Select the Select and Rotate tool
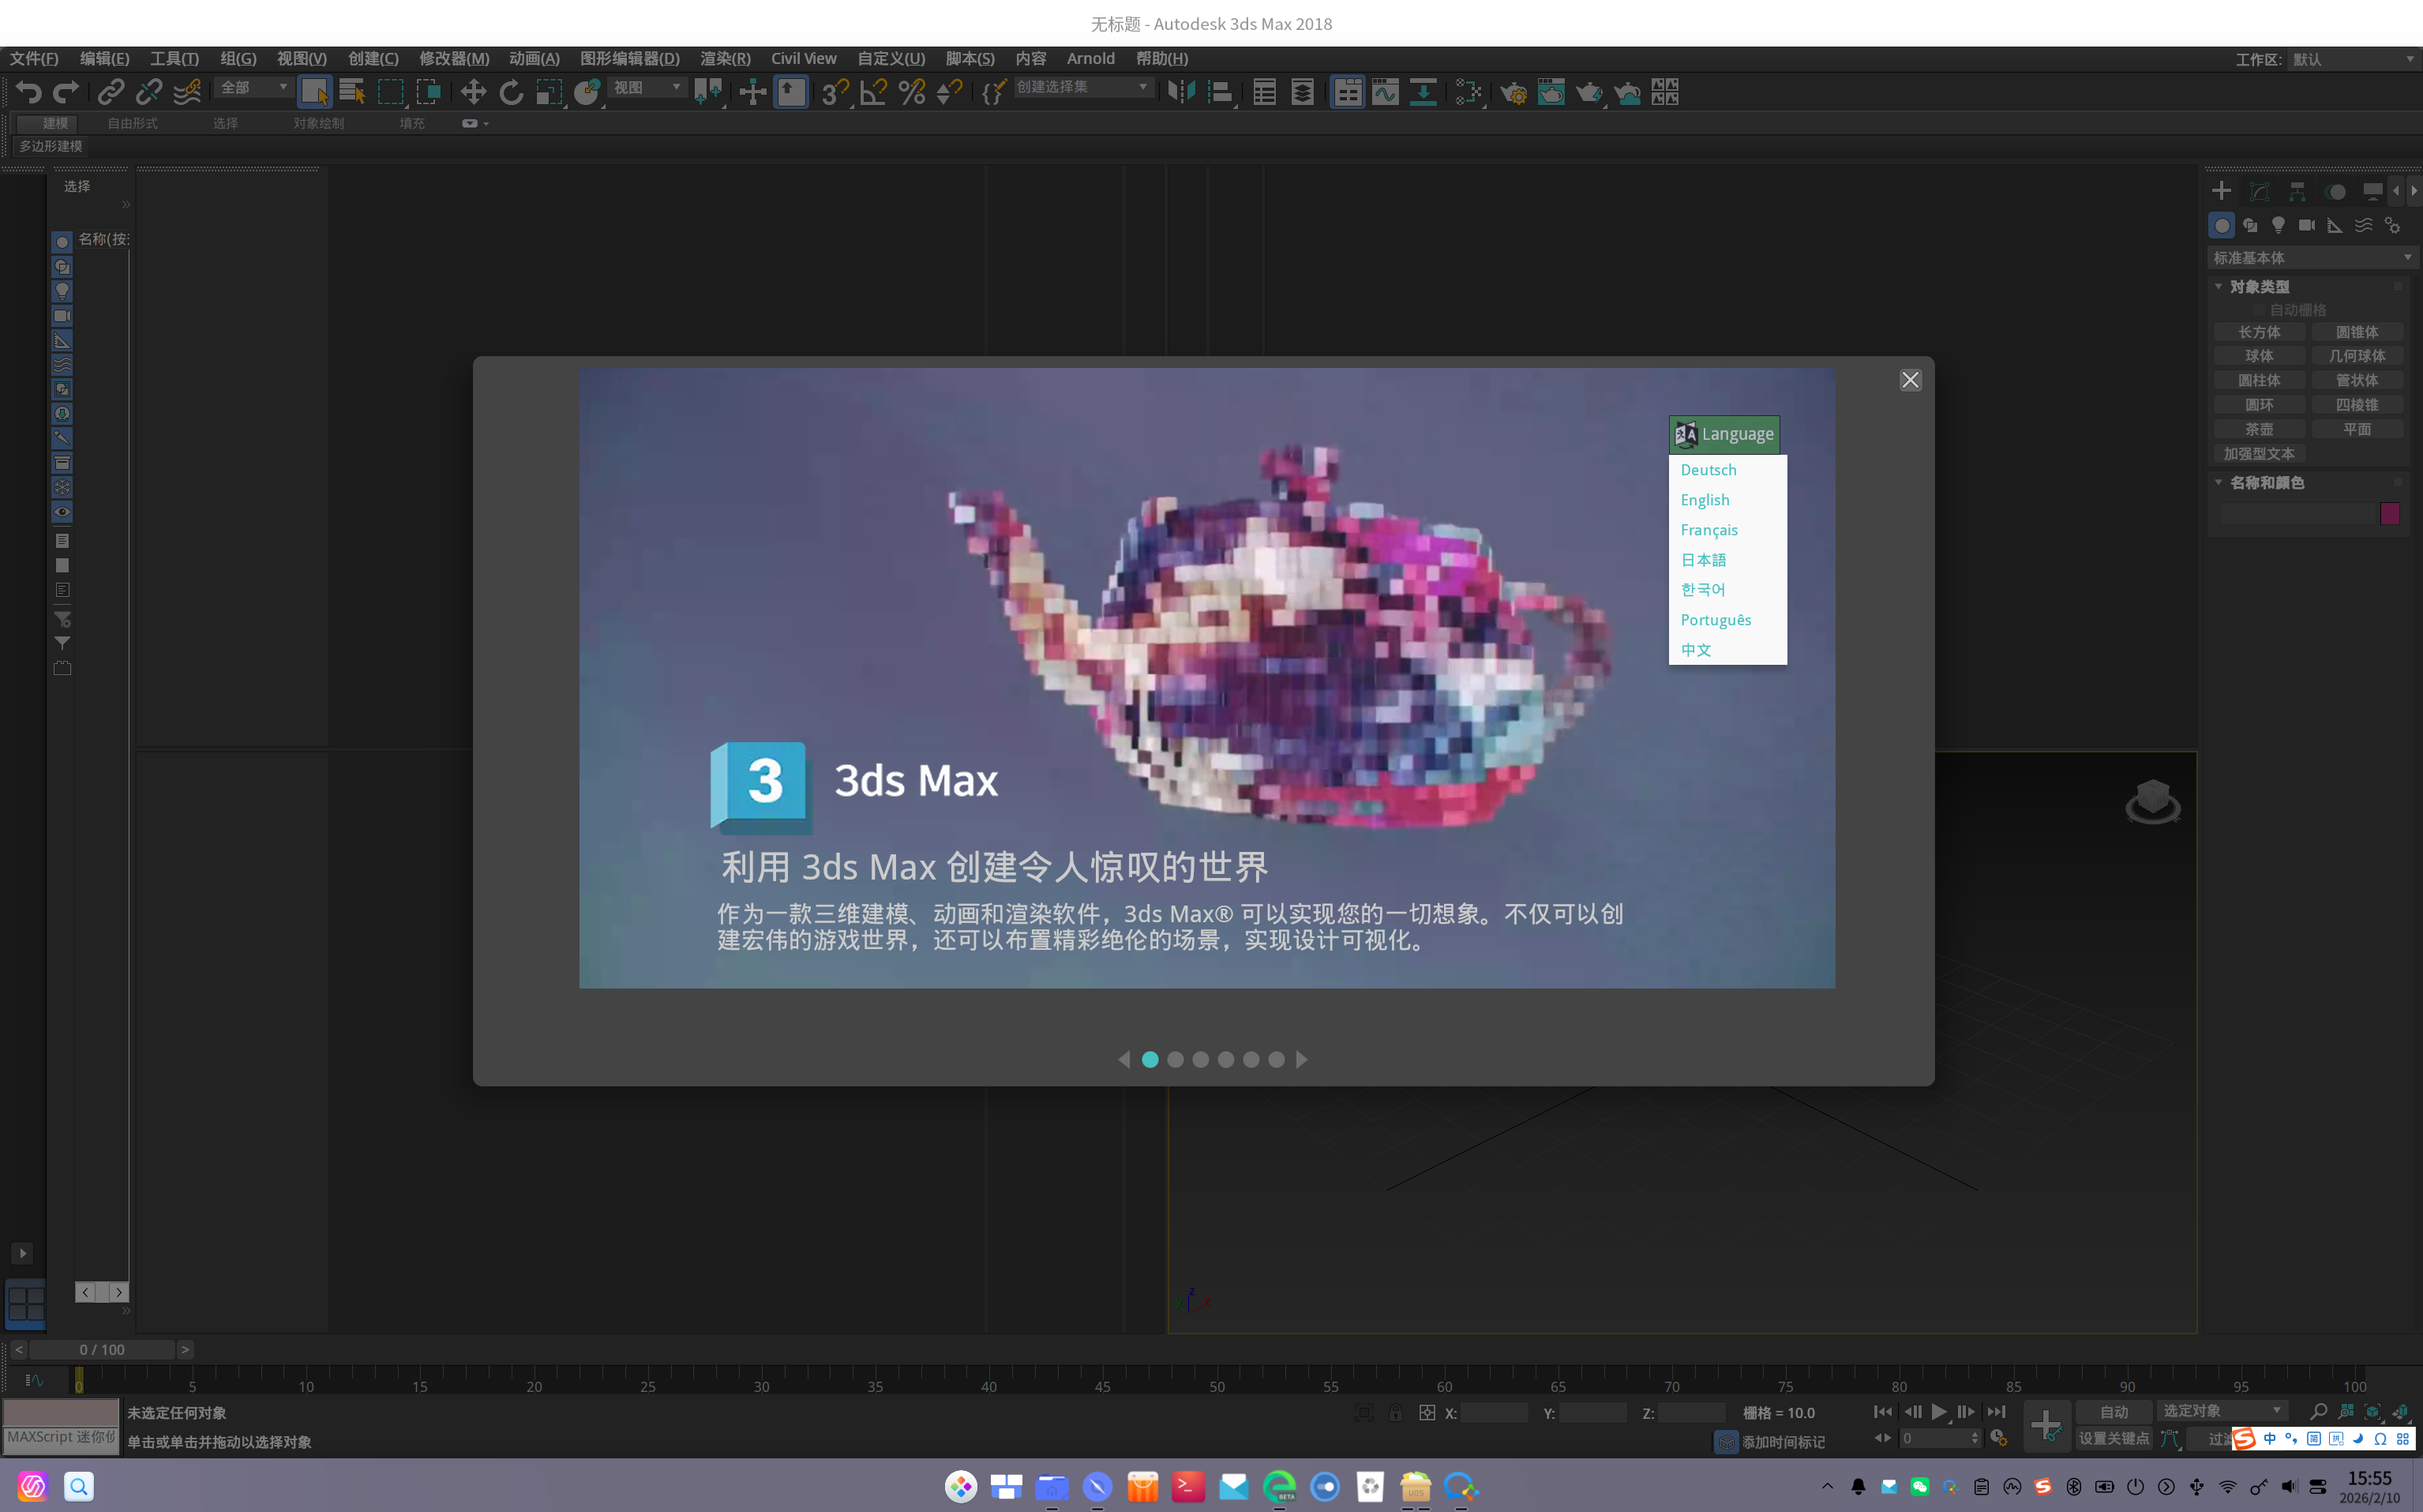Viewport: 2423px width, 1512px height. pos(511,92)
